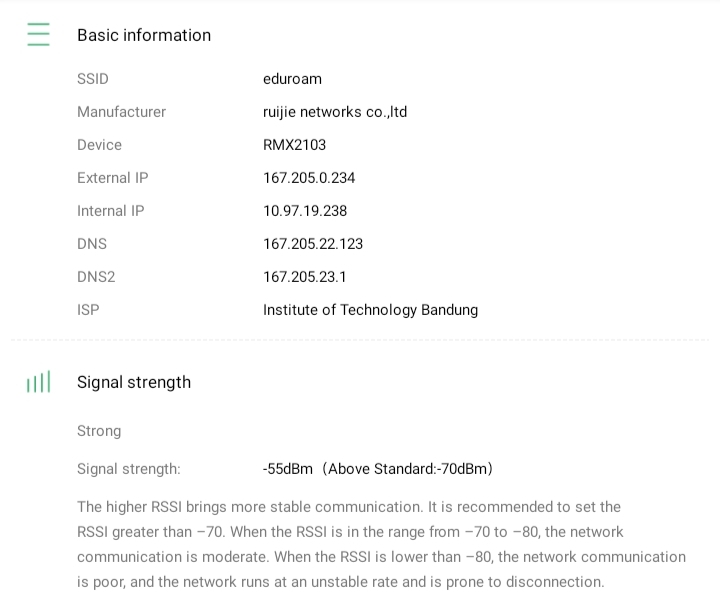
Task: Click the SSID field label
Action: coord(93,79)
